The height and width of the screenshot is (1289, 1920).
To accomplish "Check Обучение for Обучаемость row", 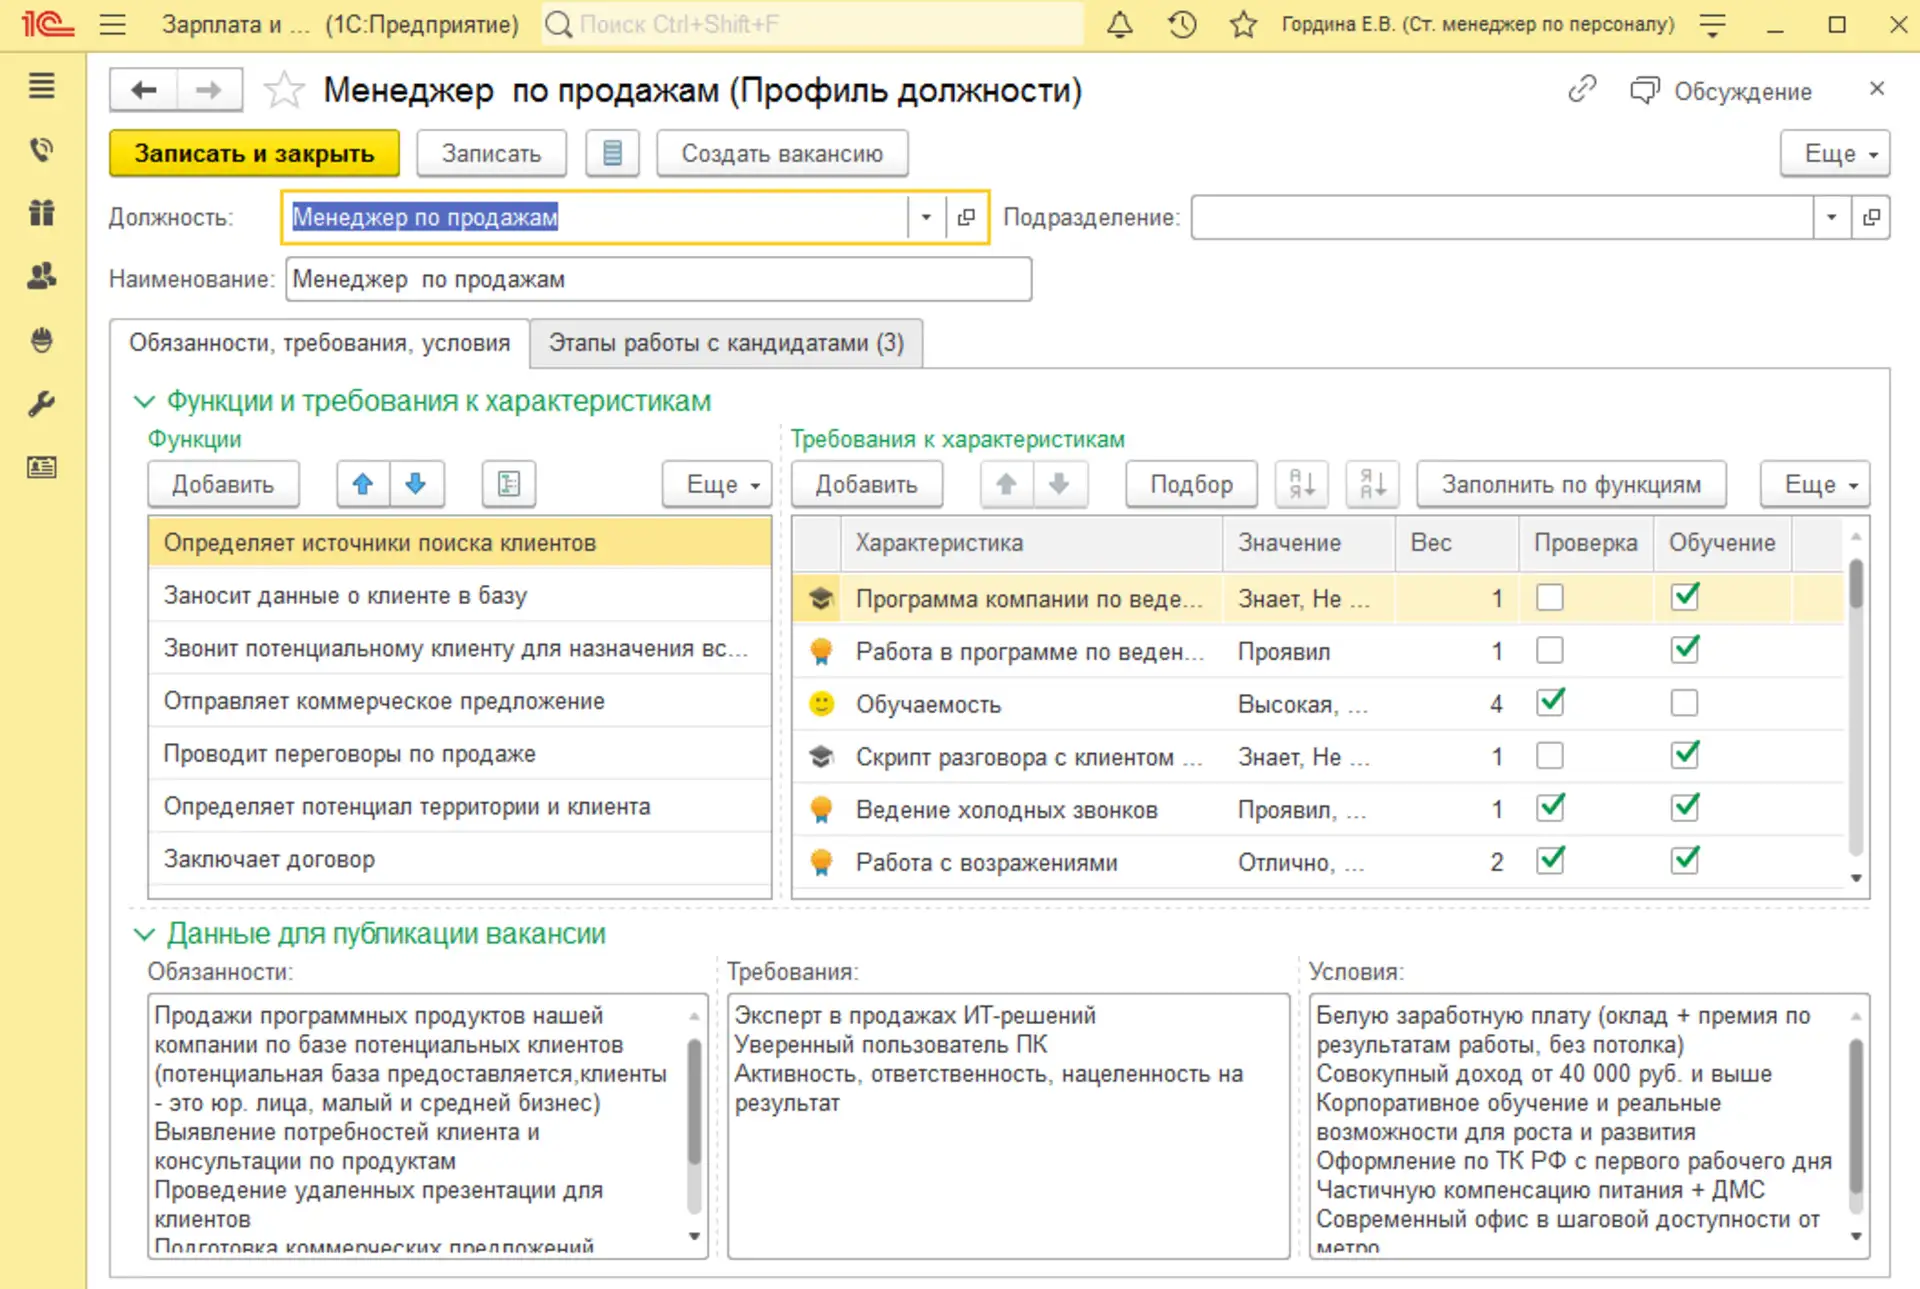I will click(1684, 703).
